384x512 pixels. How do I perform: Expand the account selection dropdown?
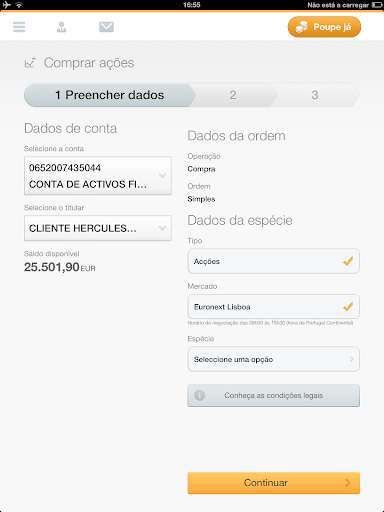click(x=98, y=176)
